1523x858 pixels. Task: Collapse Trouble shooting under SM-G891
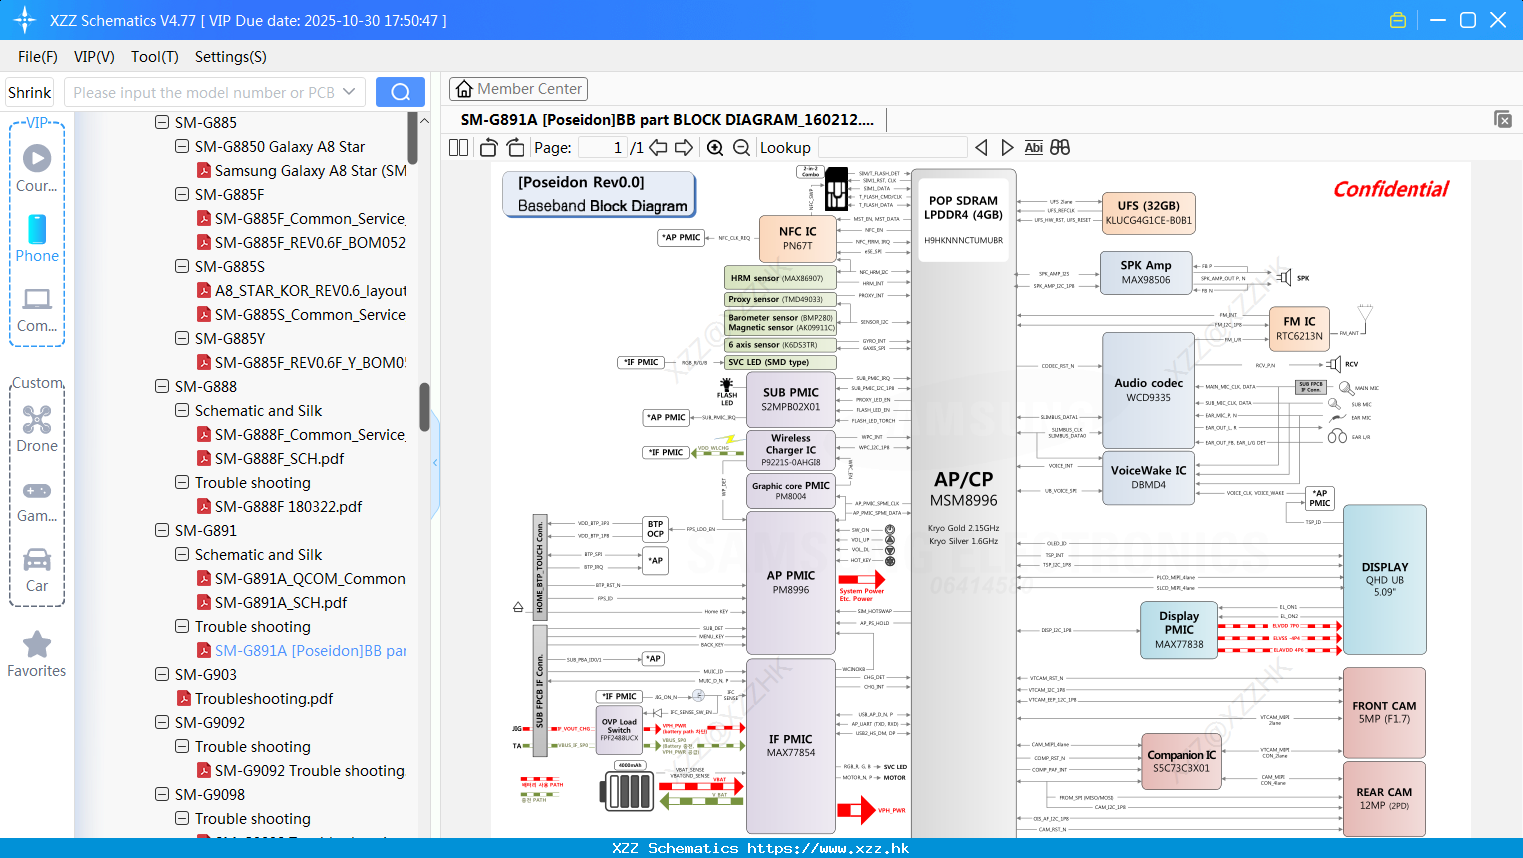tap(182, 626)
